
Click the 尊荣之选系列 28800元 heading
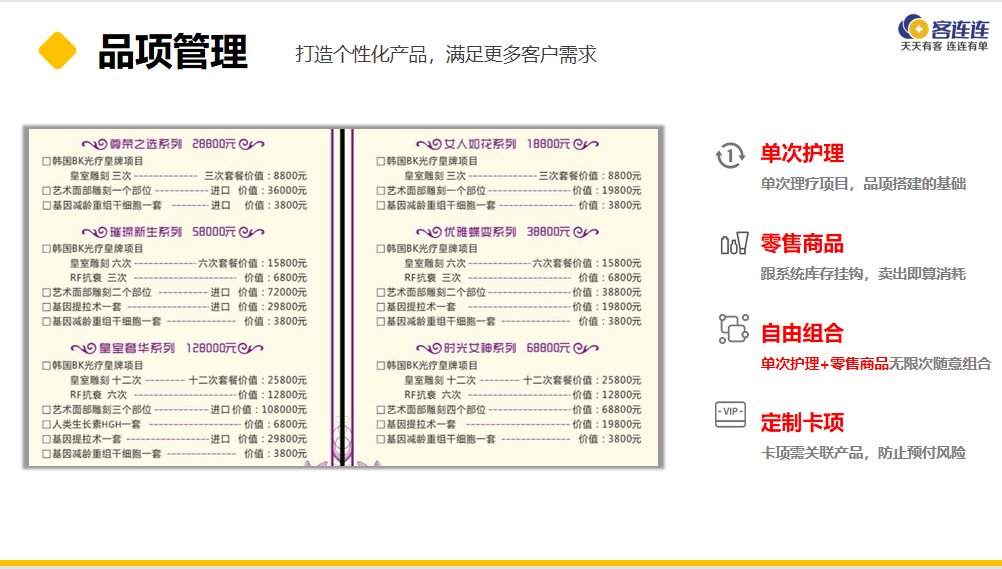(x=173, y=144)
